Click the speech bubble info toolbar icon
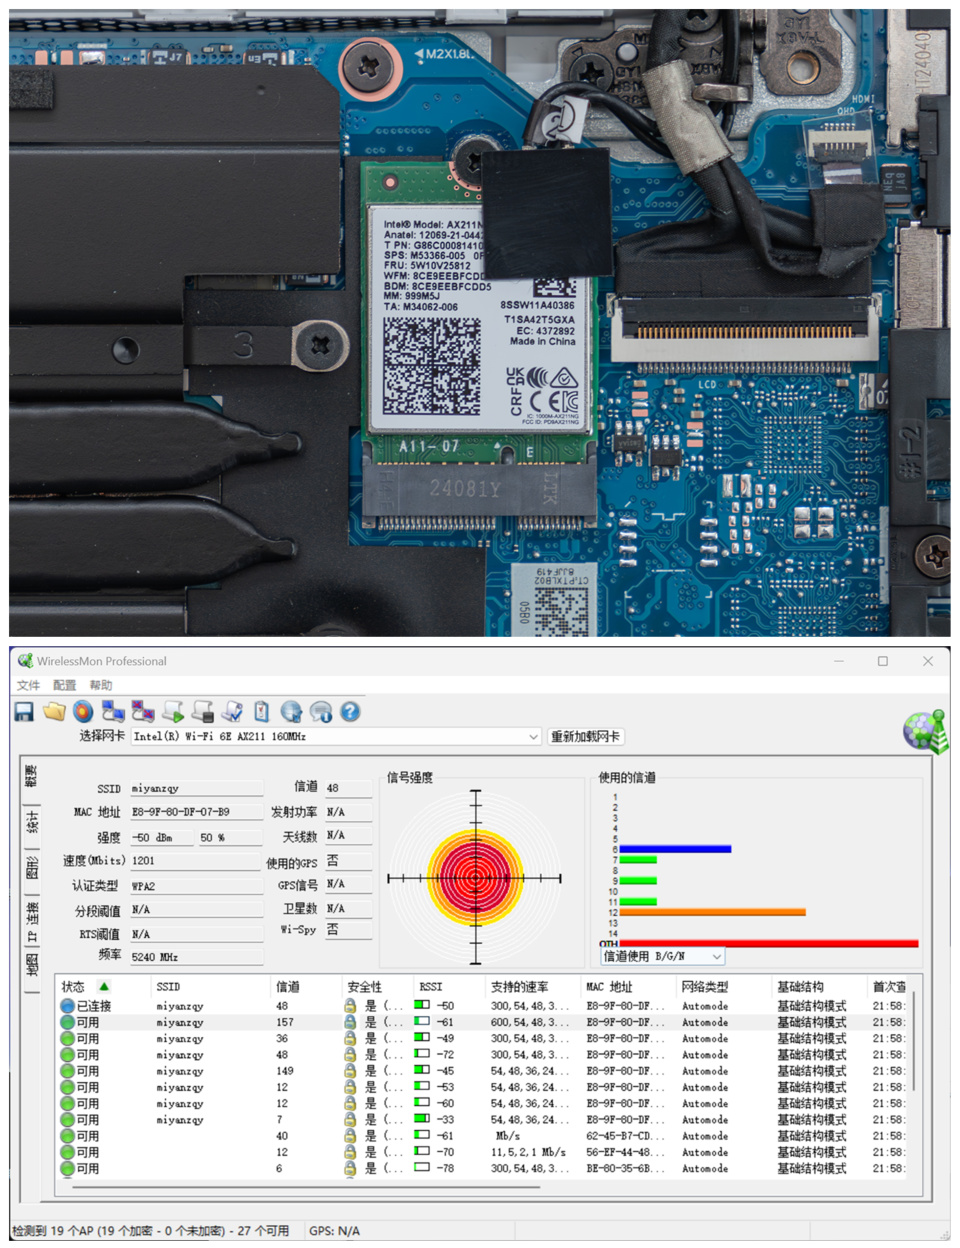This screenshot has height=1248, width=960. 321,711
